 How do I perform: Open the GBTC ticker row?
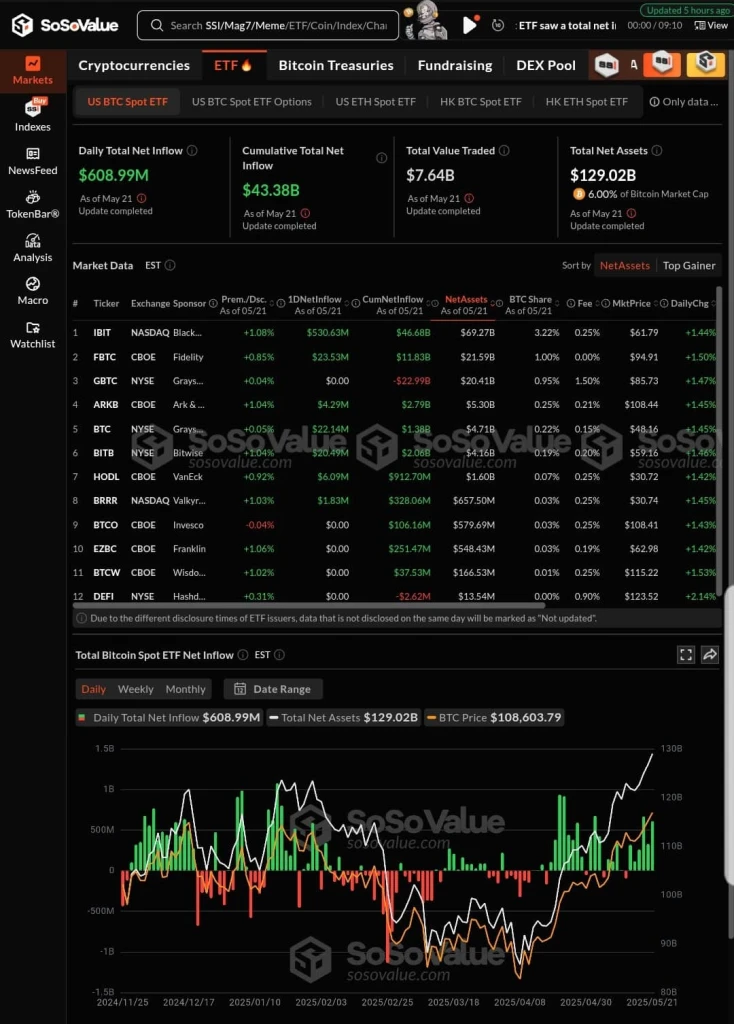coord(394,381)
